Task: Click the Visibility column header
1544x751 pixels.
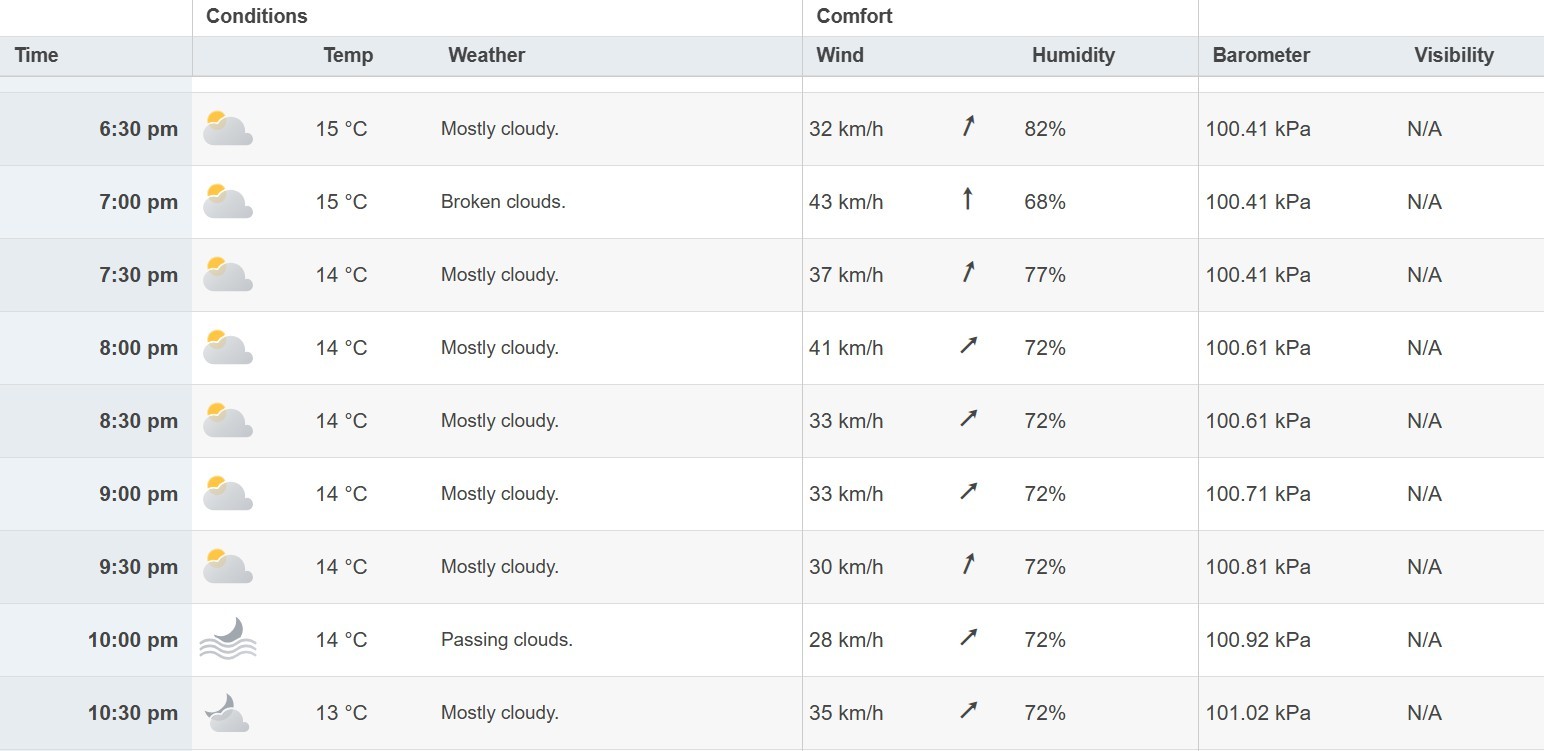Action: 1453,55
